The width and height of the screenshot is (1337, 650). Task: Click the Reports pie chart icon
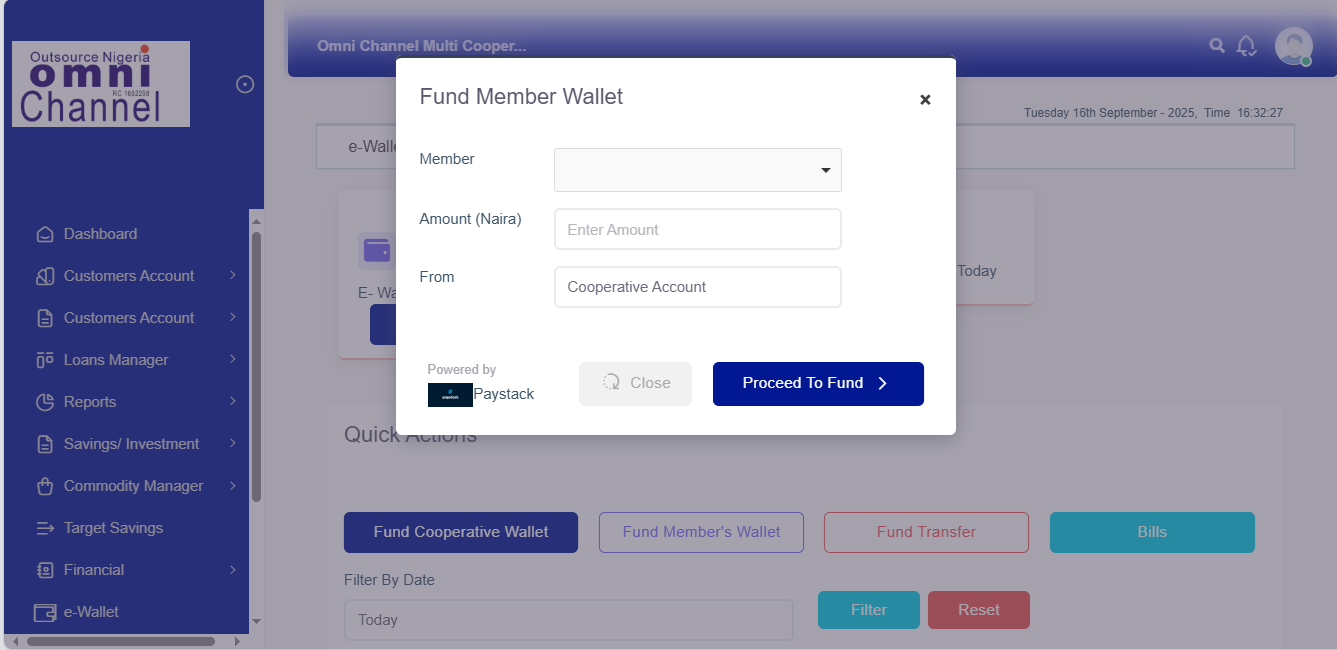coord(45,402)
